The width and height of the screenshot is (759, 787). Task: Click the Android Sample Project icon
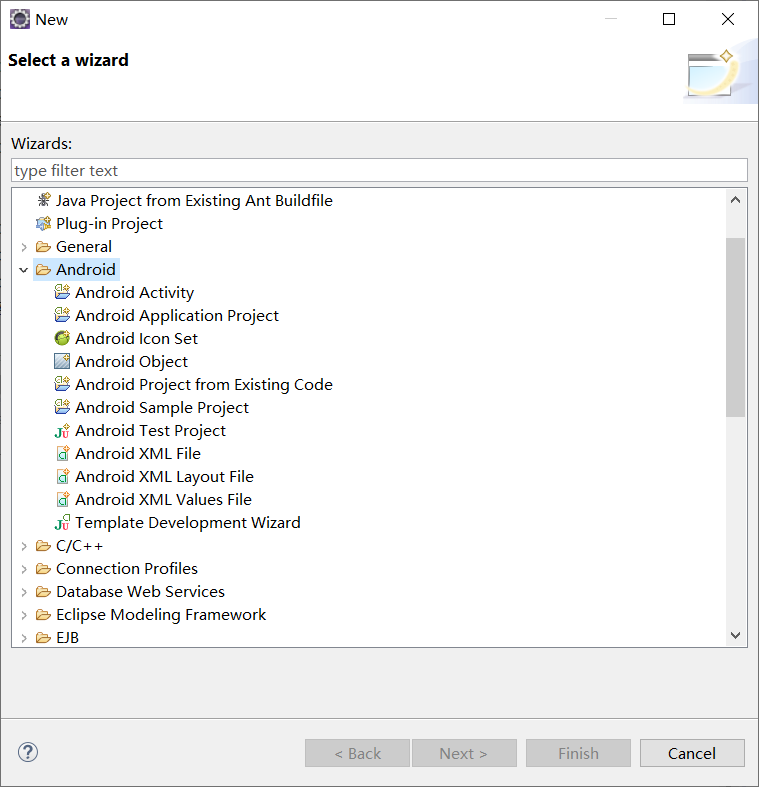point(62,407)
